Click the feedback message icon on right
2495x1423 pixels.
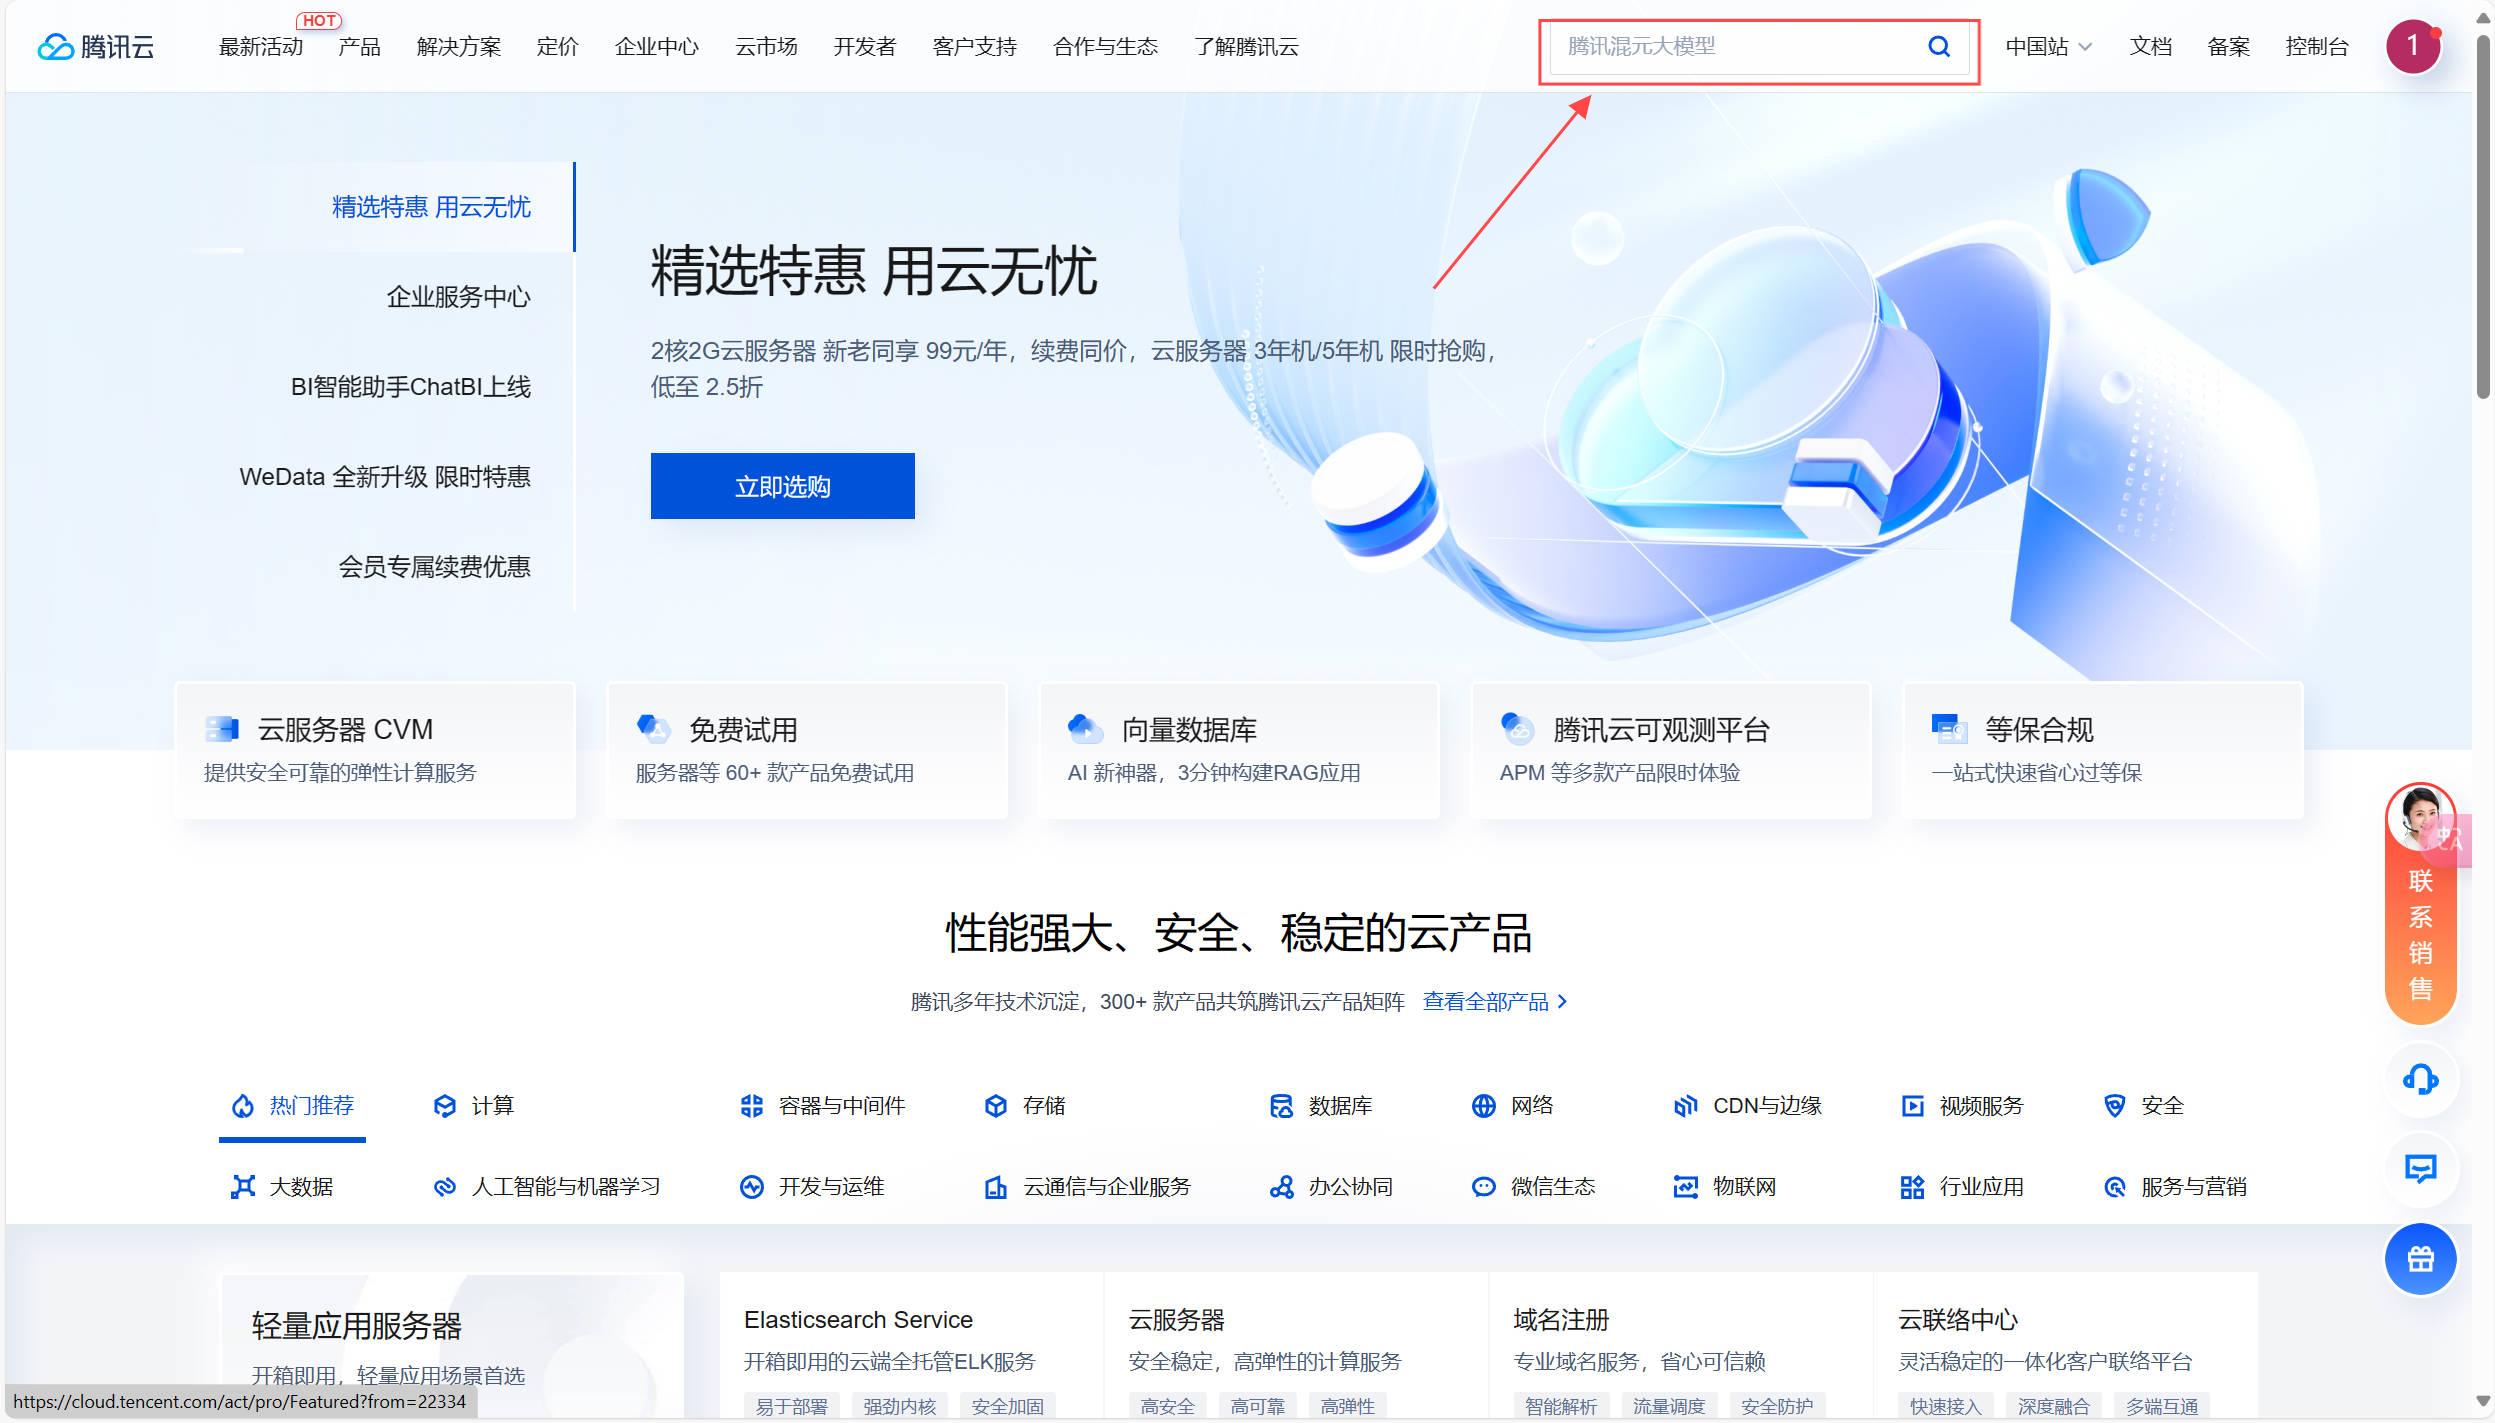(x=2420, y=1168)
